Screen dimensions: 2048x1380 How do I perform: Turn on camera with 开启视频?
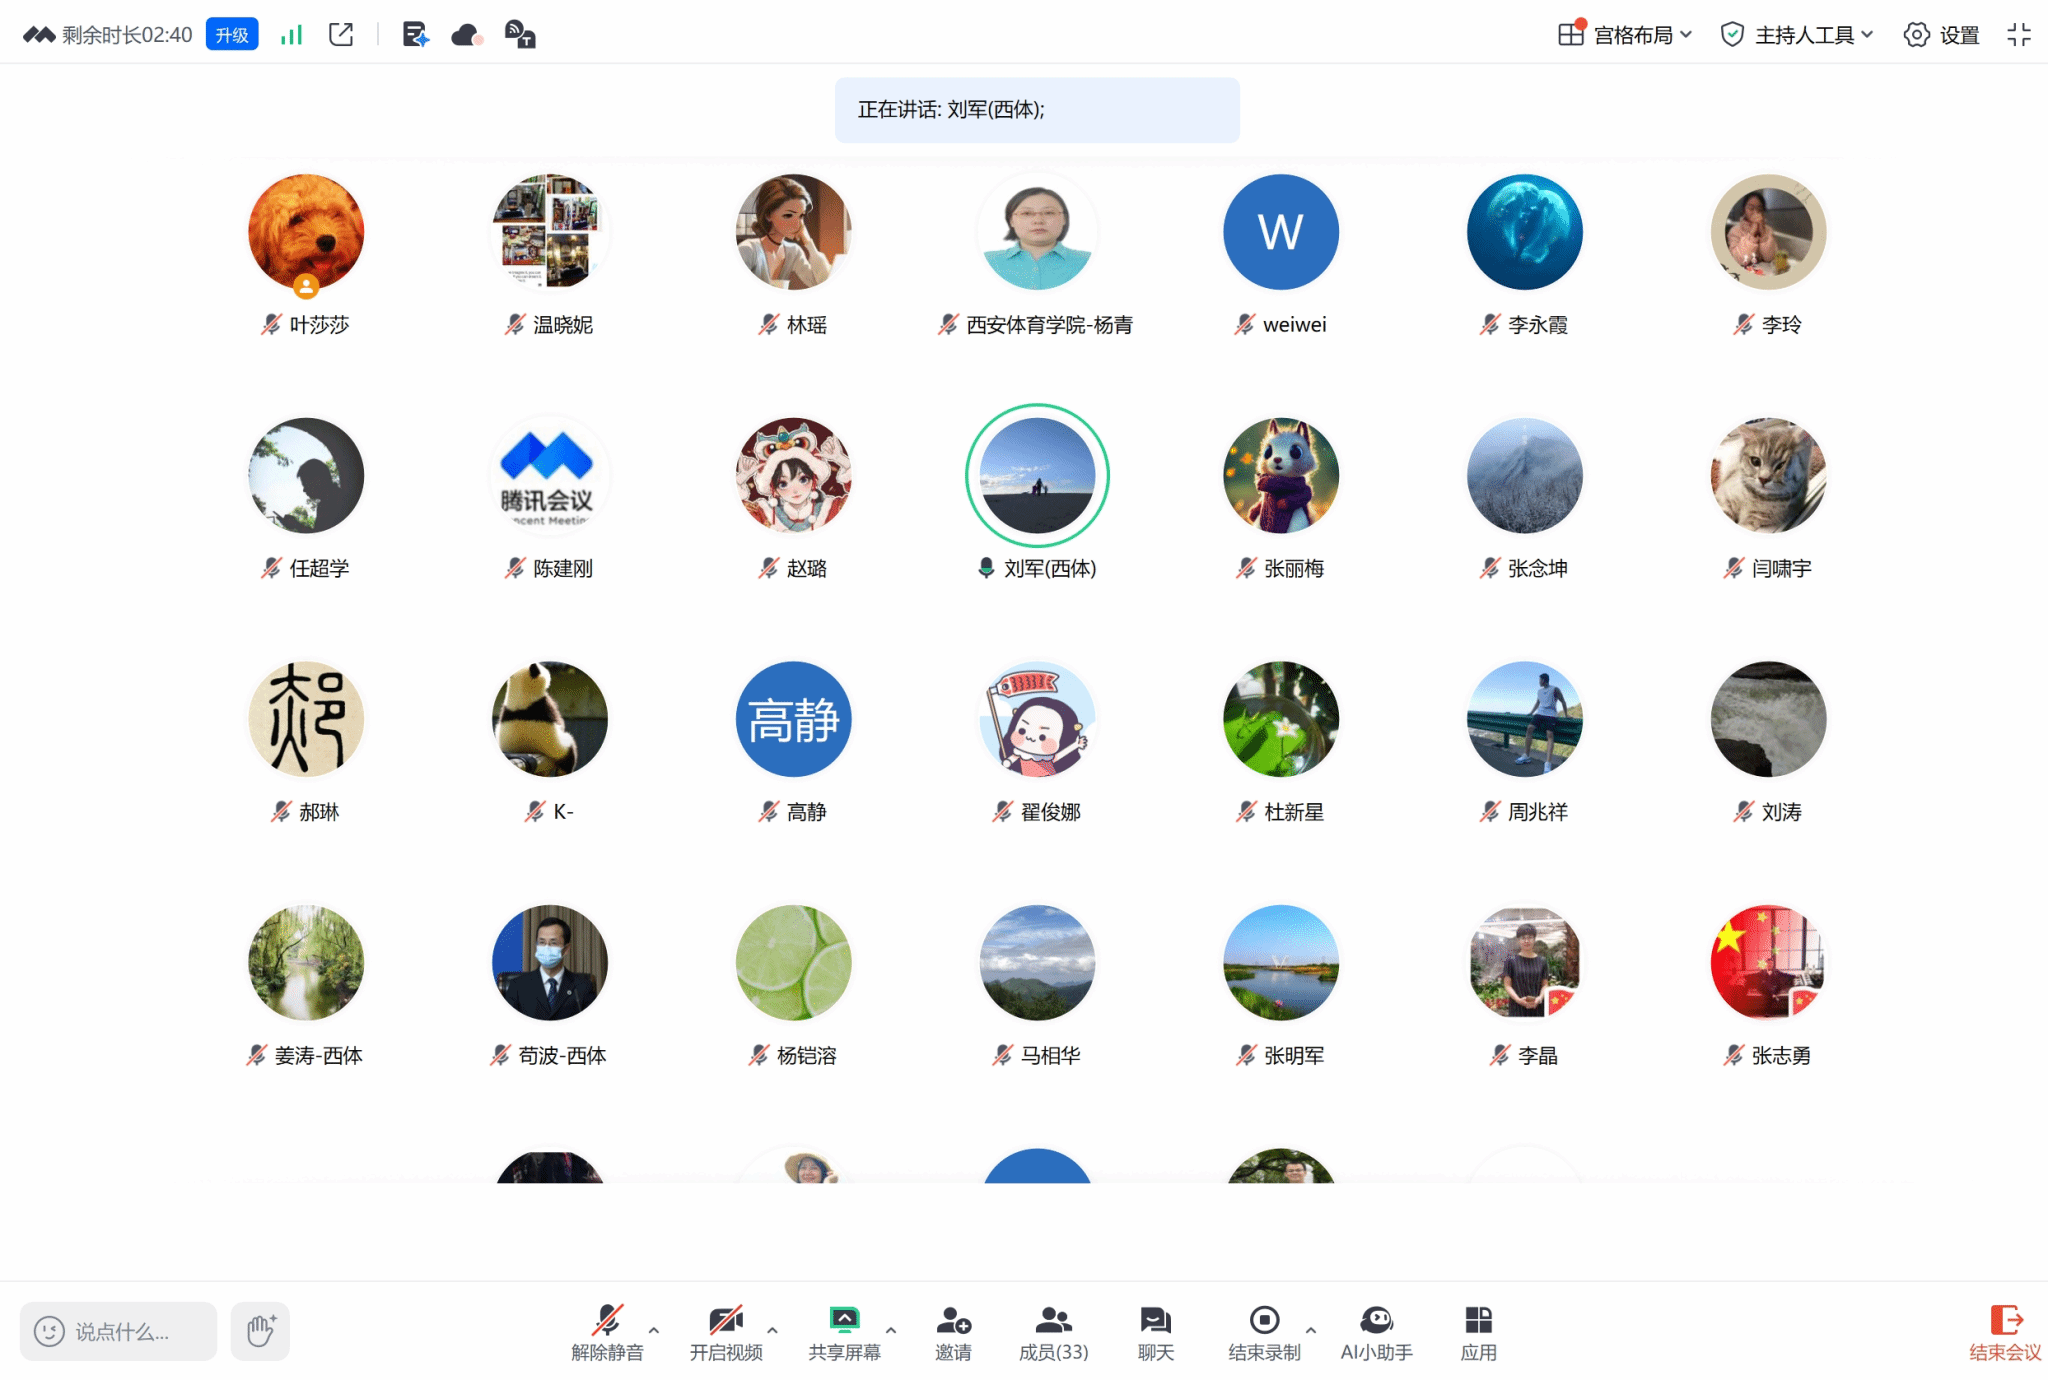726,1332
